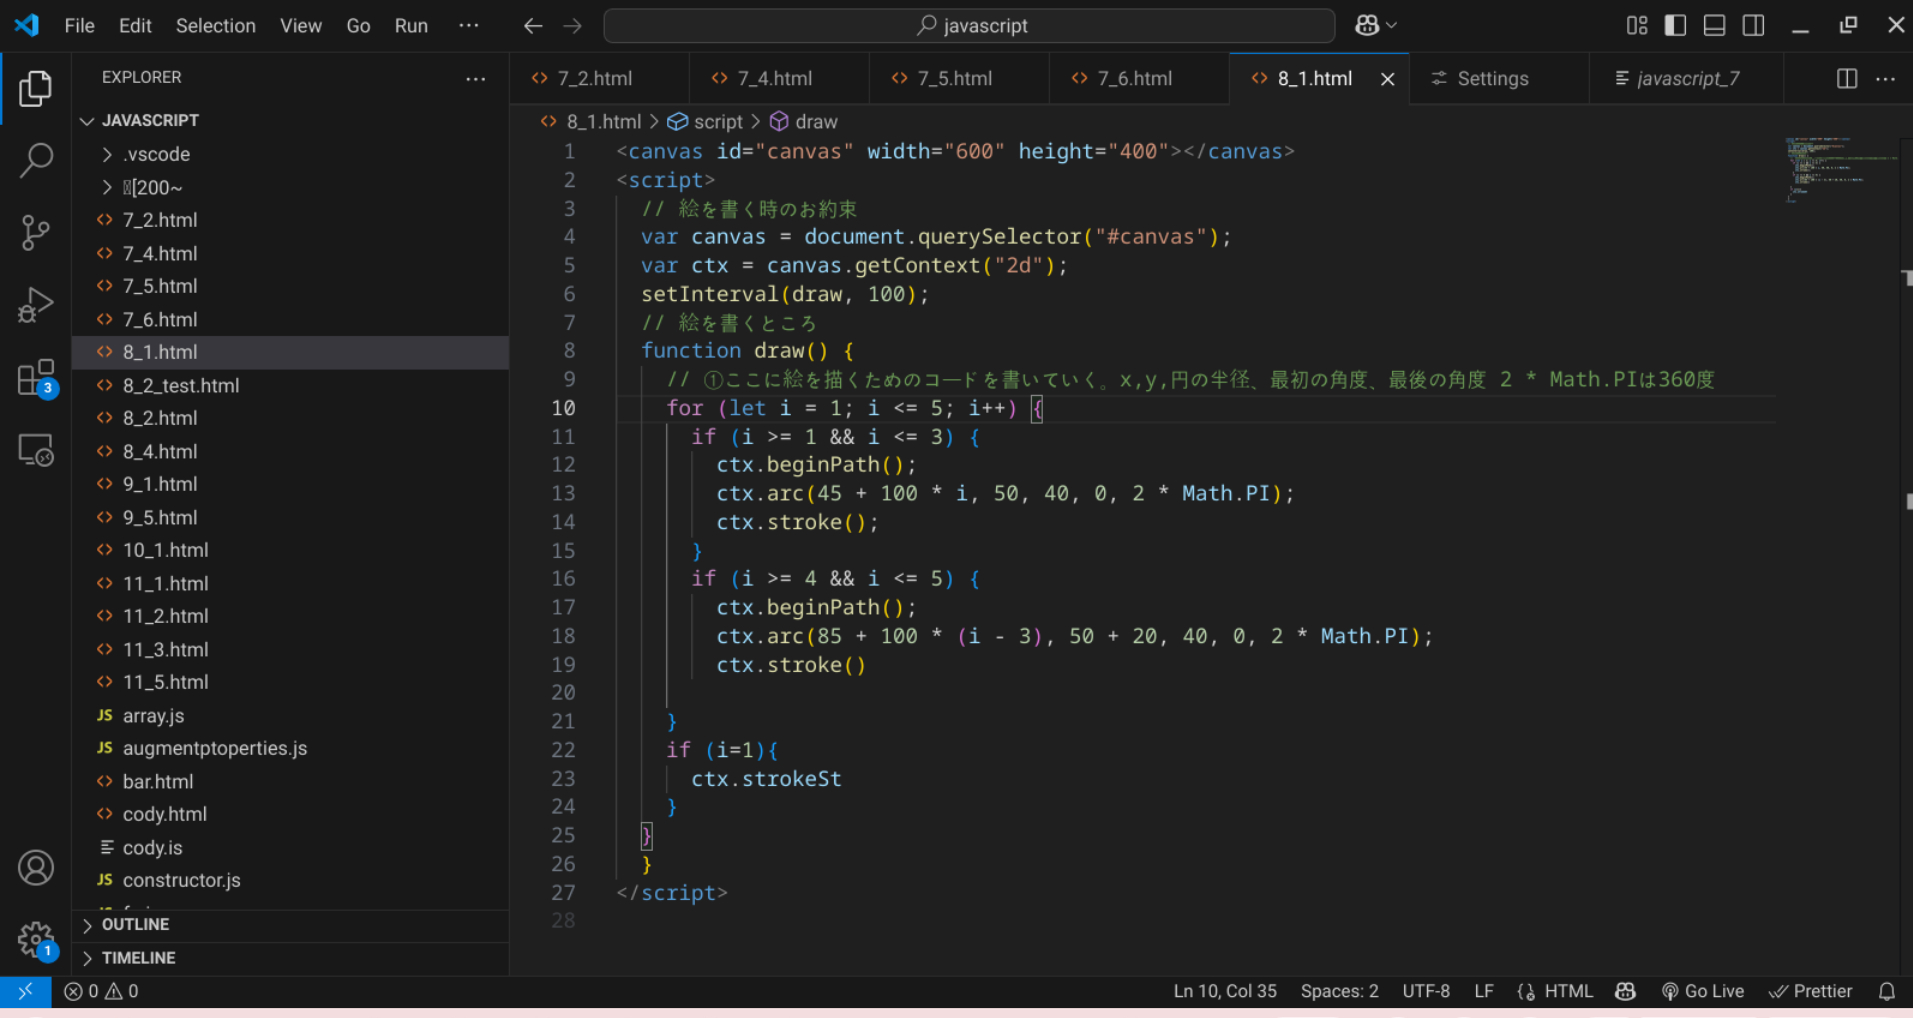Click Go Live in status bar
The width and height of the screenshot is (1913, 1018).
click(1703, 991)
